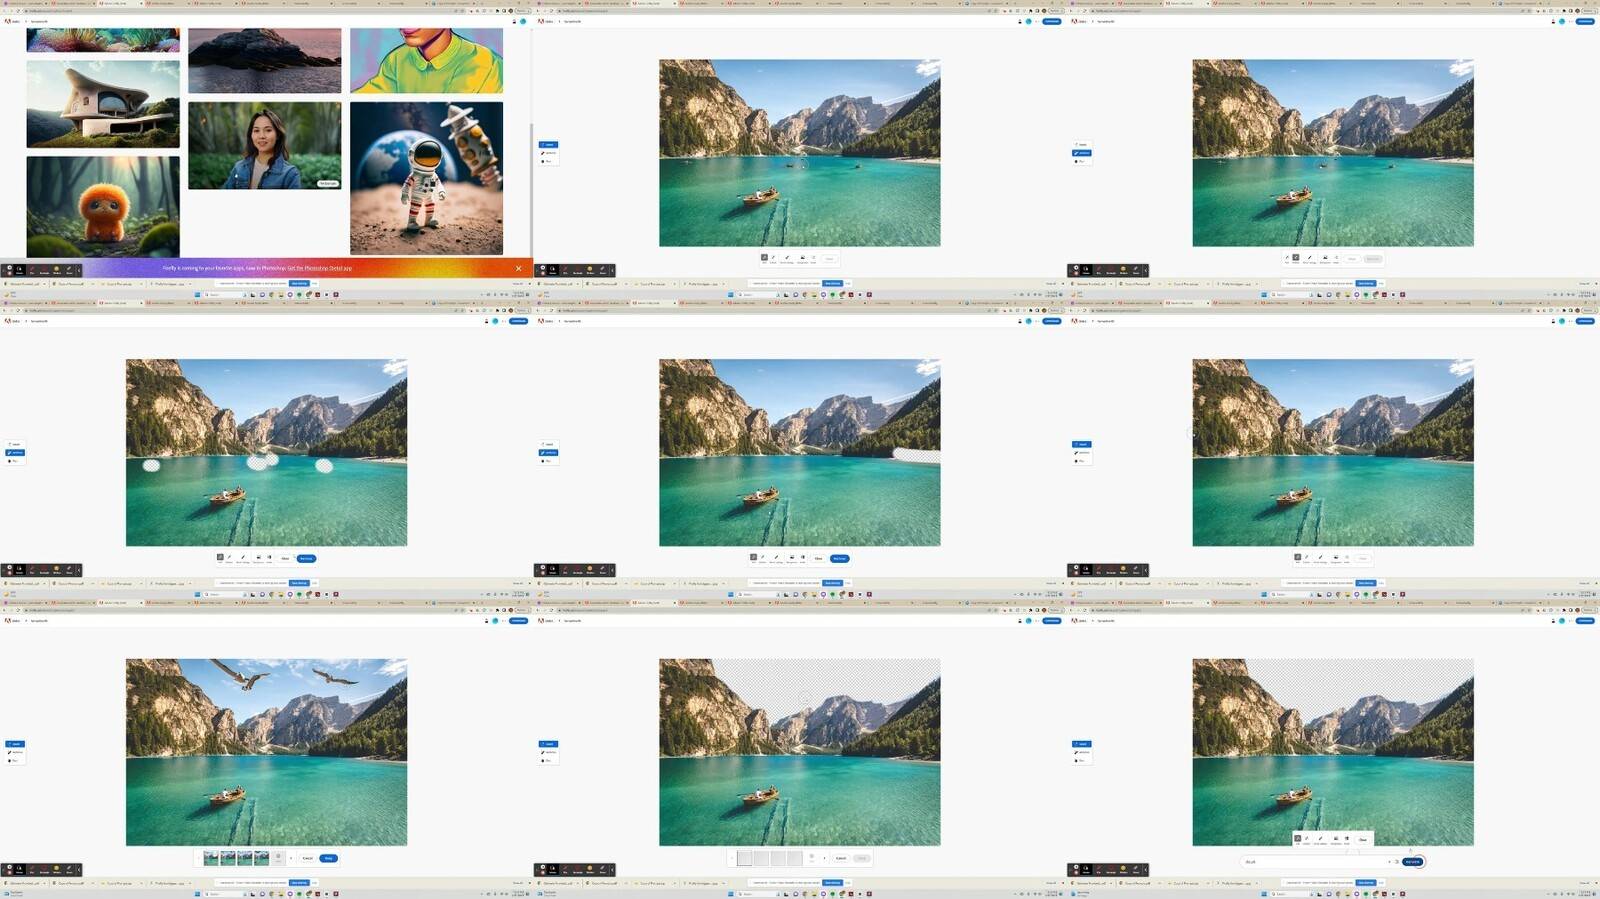Click 'Try prompt' on the woman portrait
The height and width of the screenshot is (899, 1600).
[x=328, y=184]
